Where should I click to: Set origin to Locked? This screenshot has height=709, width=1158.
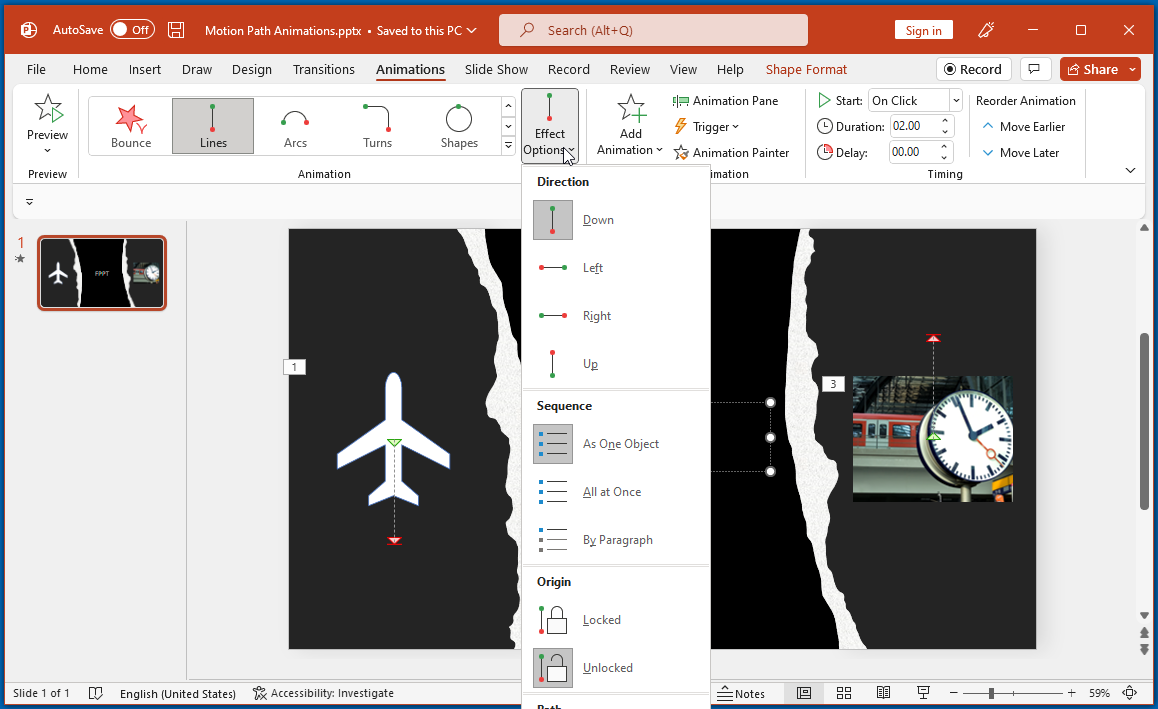(x=602, y=620)
